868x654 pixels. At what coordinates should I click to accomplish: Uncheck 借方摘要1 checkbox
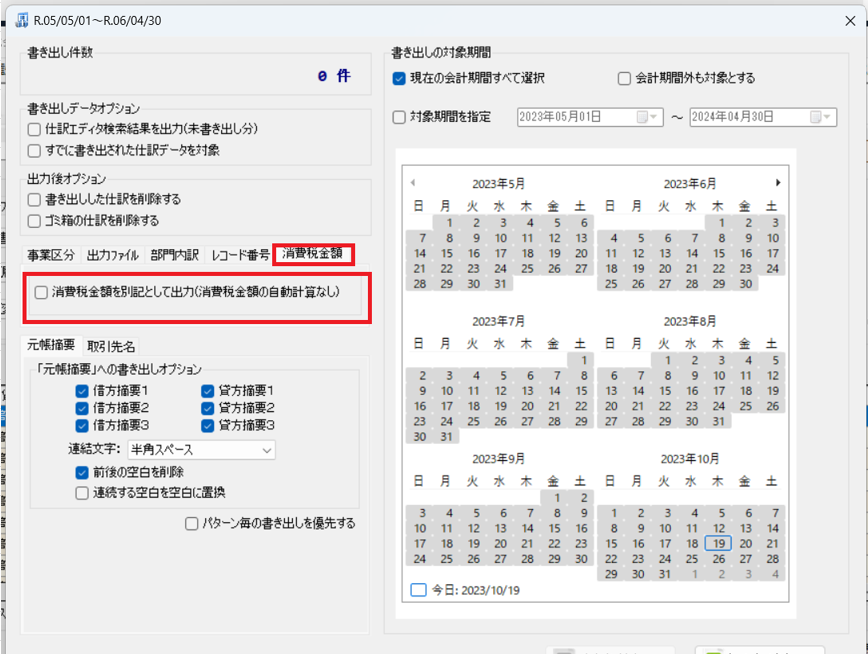(82, 392)
